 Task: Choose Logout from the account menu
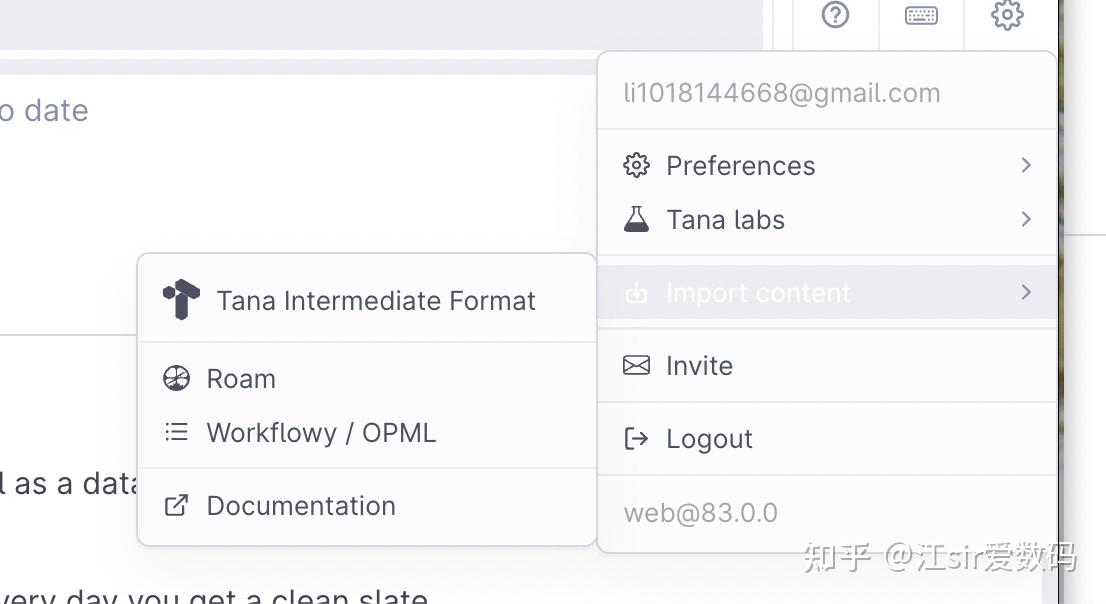tap(708, 438)
